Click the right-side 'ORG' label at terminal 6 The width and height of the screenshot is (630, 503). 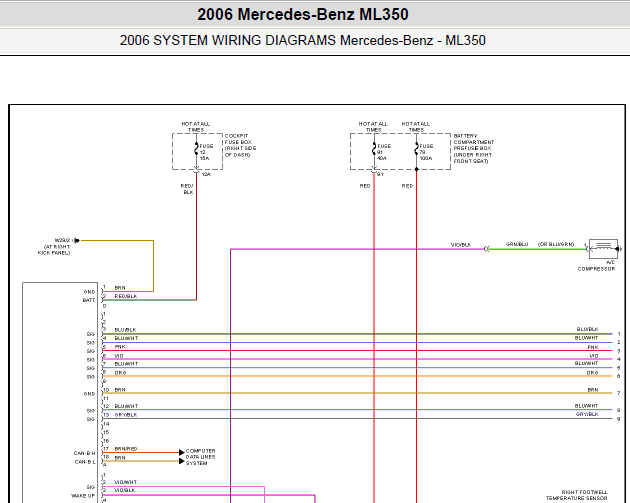(592, 373)
